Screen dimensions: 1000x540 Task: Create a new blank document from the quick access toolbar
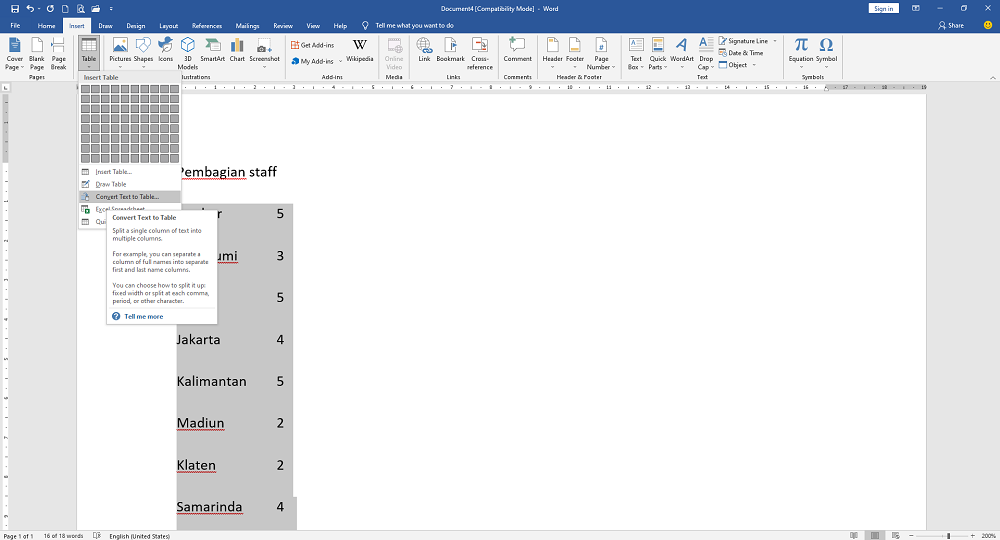point(65,9)
